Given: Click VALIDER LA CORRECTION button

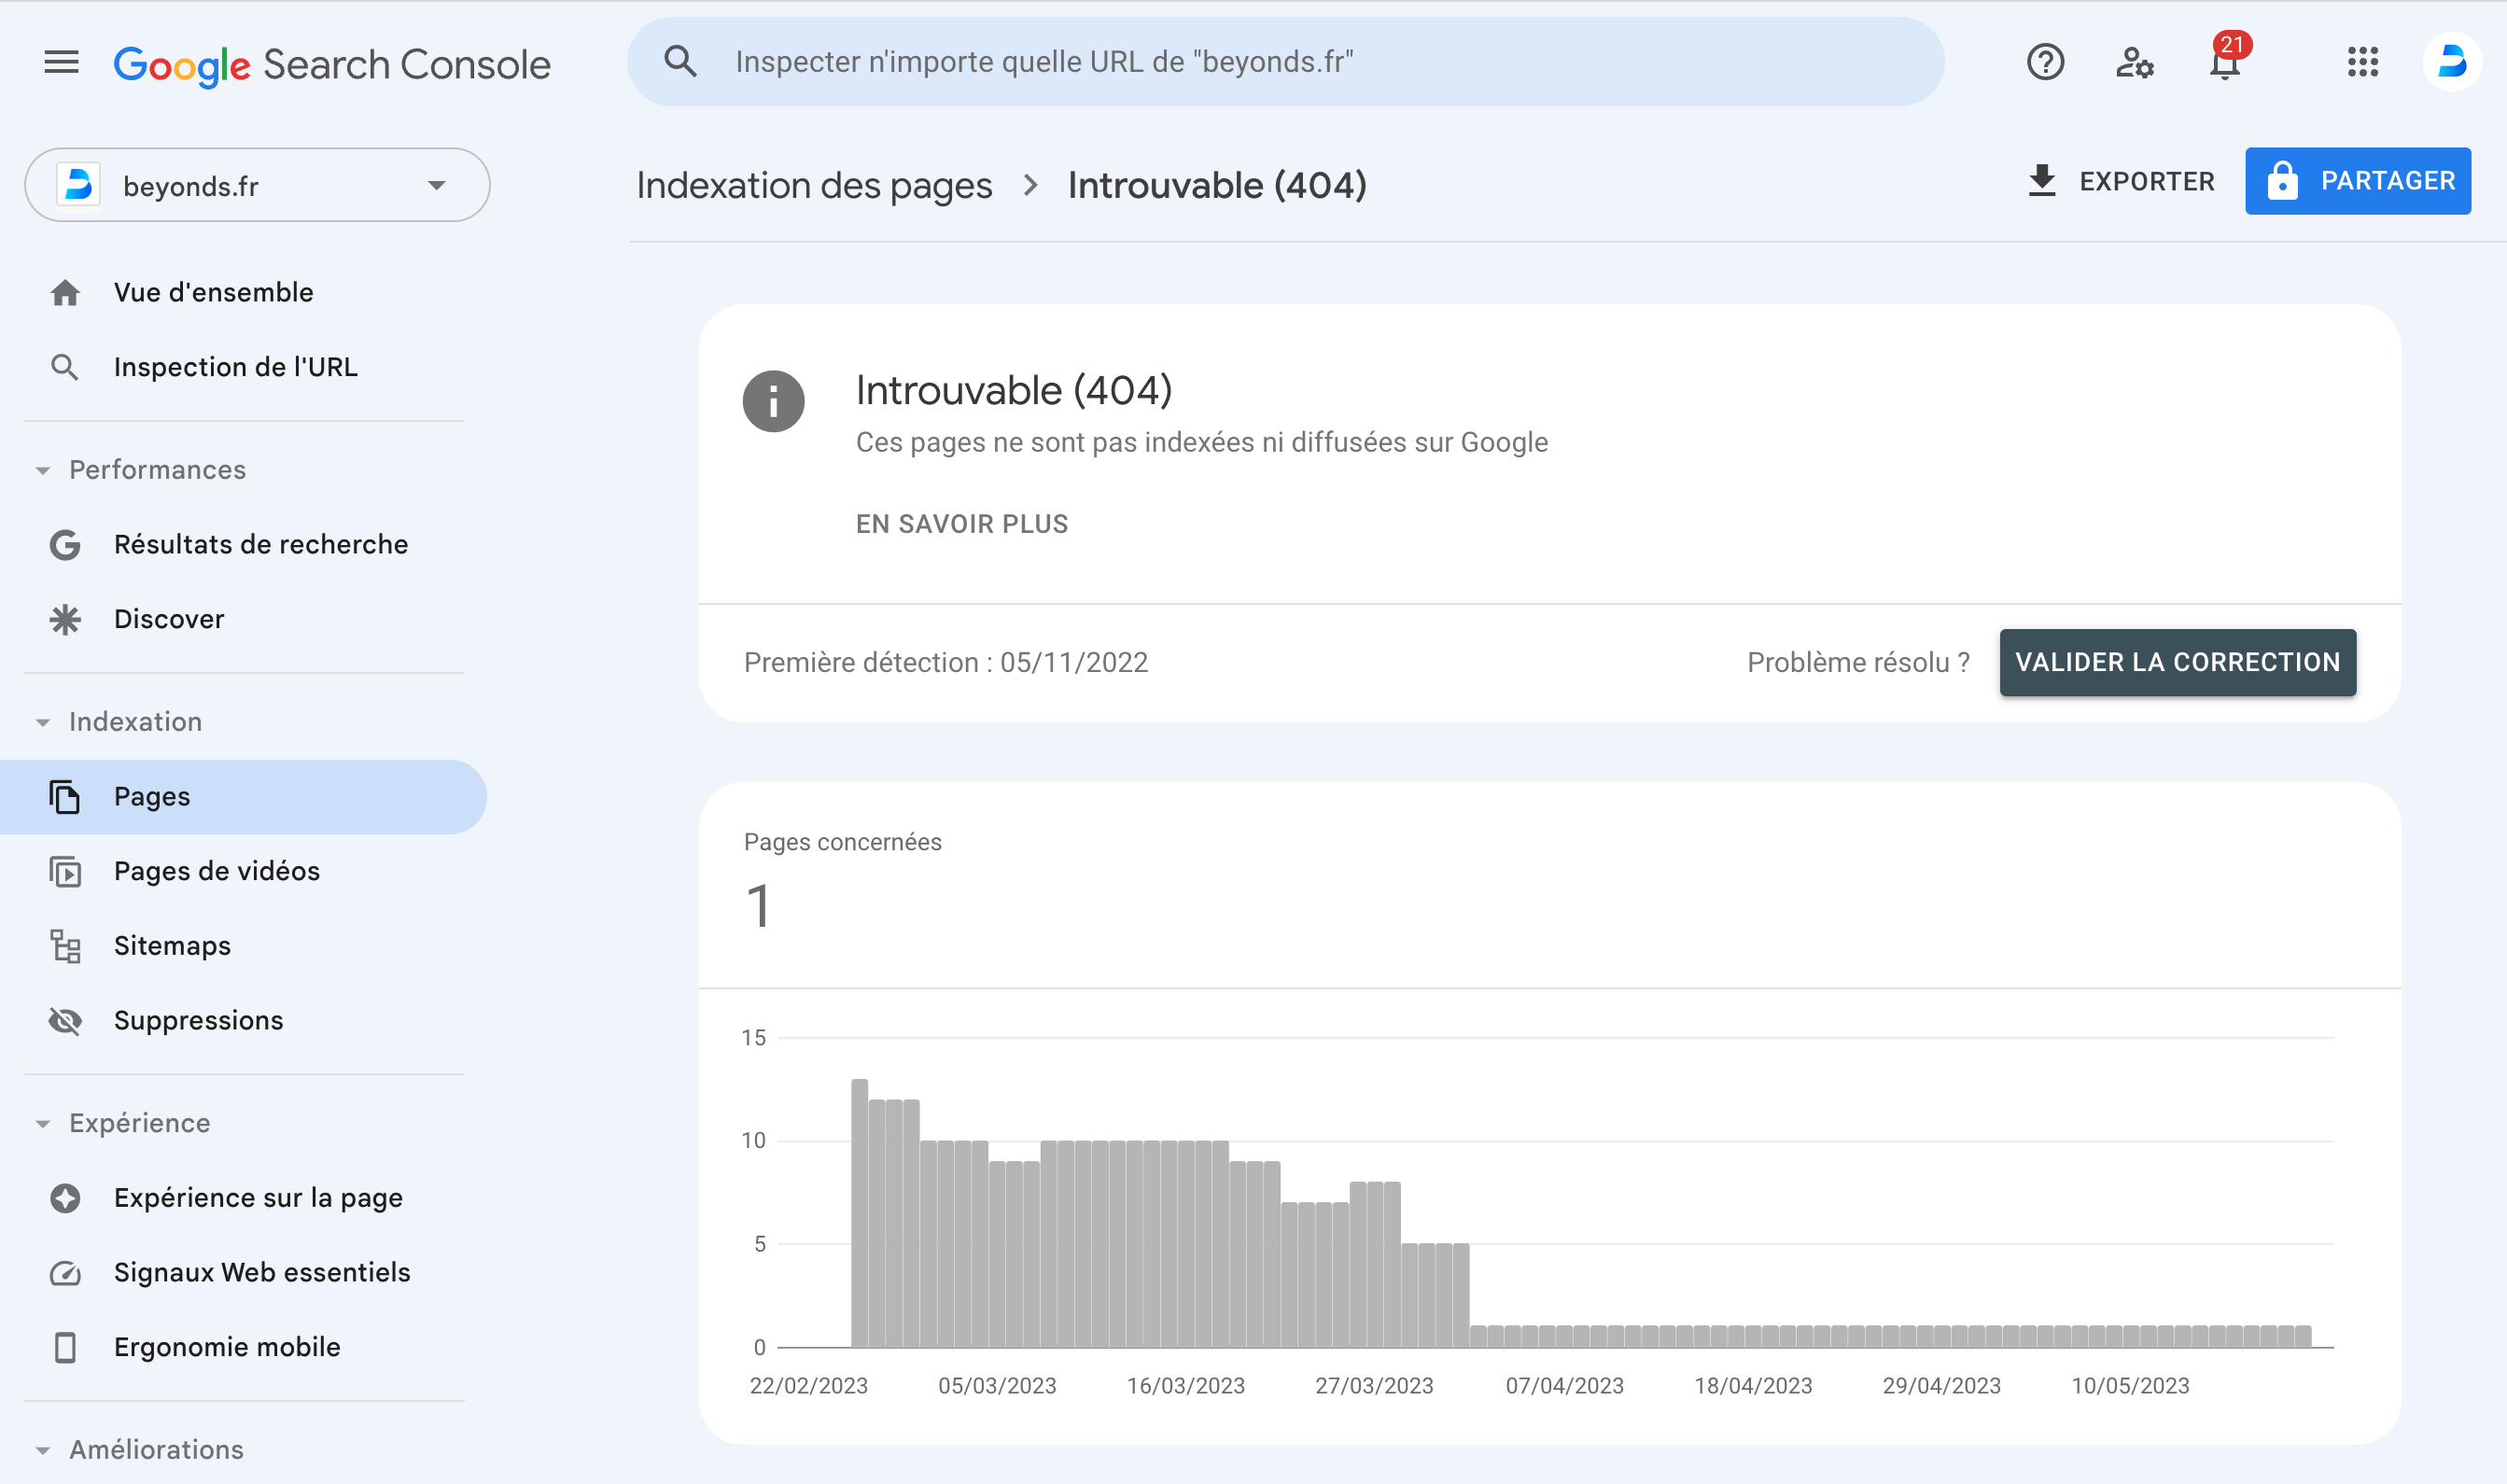Looking at the screenshot, I should [2178, 661].
